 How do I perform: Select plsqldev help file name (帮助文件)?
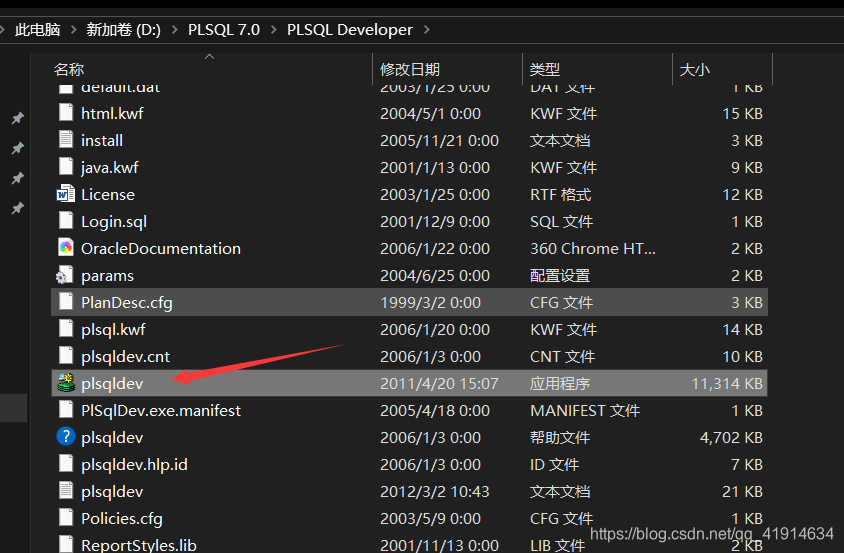pyautogui.click(x=112, y=437)
